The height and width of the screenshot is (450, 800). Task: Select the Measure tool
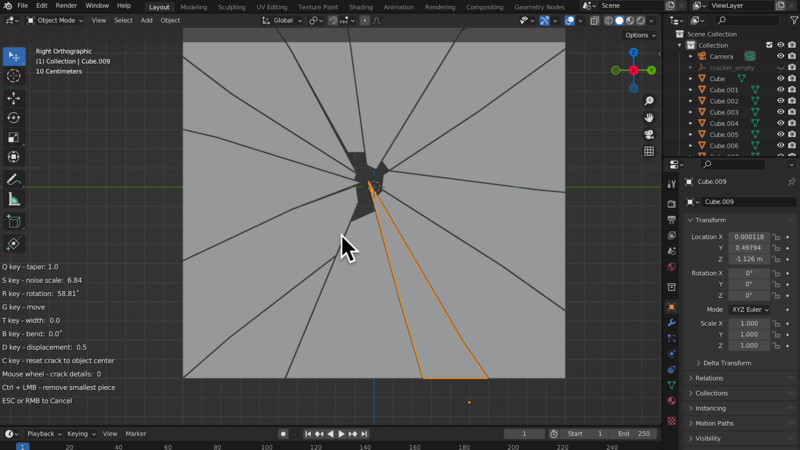14,199
